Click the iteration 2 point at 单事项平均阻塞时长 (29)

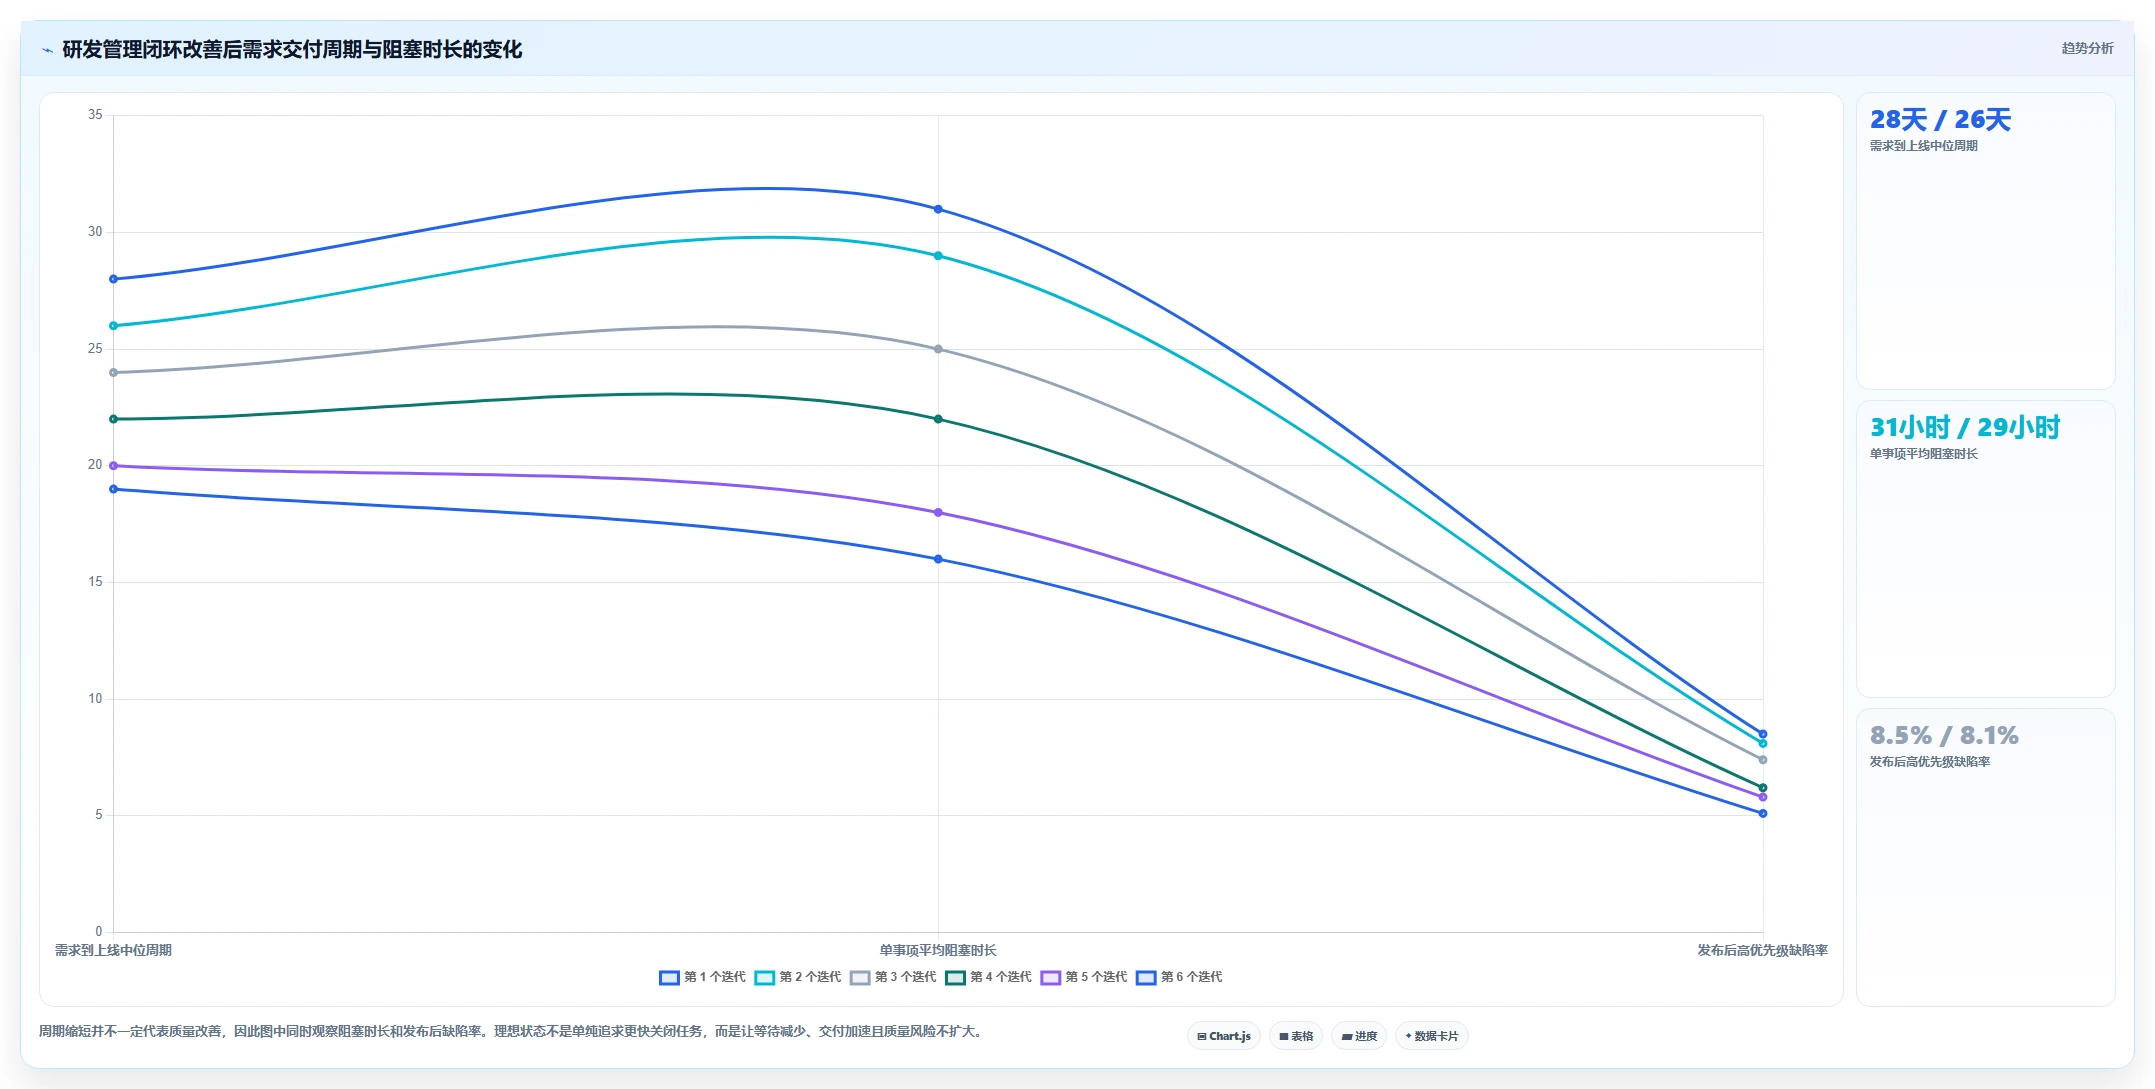click(938, 256)
